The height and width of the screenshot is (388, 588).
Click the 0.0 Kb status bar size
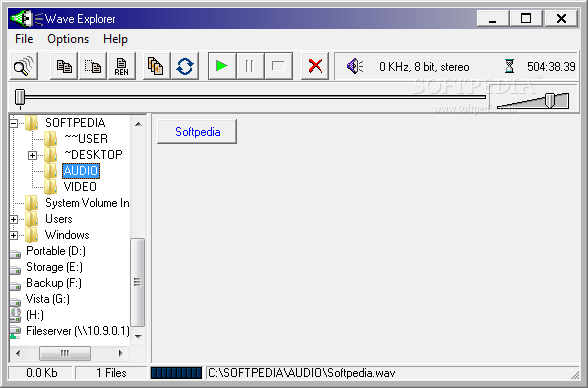click(x=42, y=373)
